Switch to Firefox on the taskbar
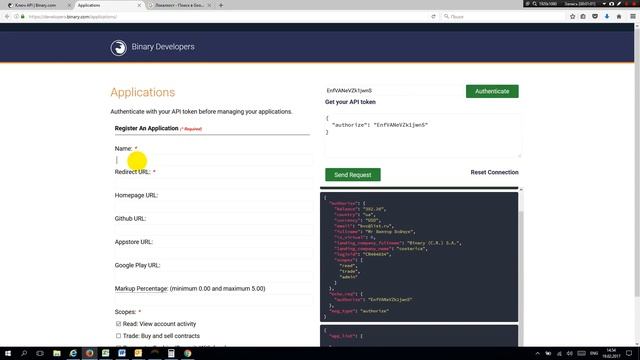640x360 pixels. [x=89, y=353]
